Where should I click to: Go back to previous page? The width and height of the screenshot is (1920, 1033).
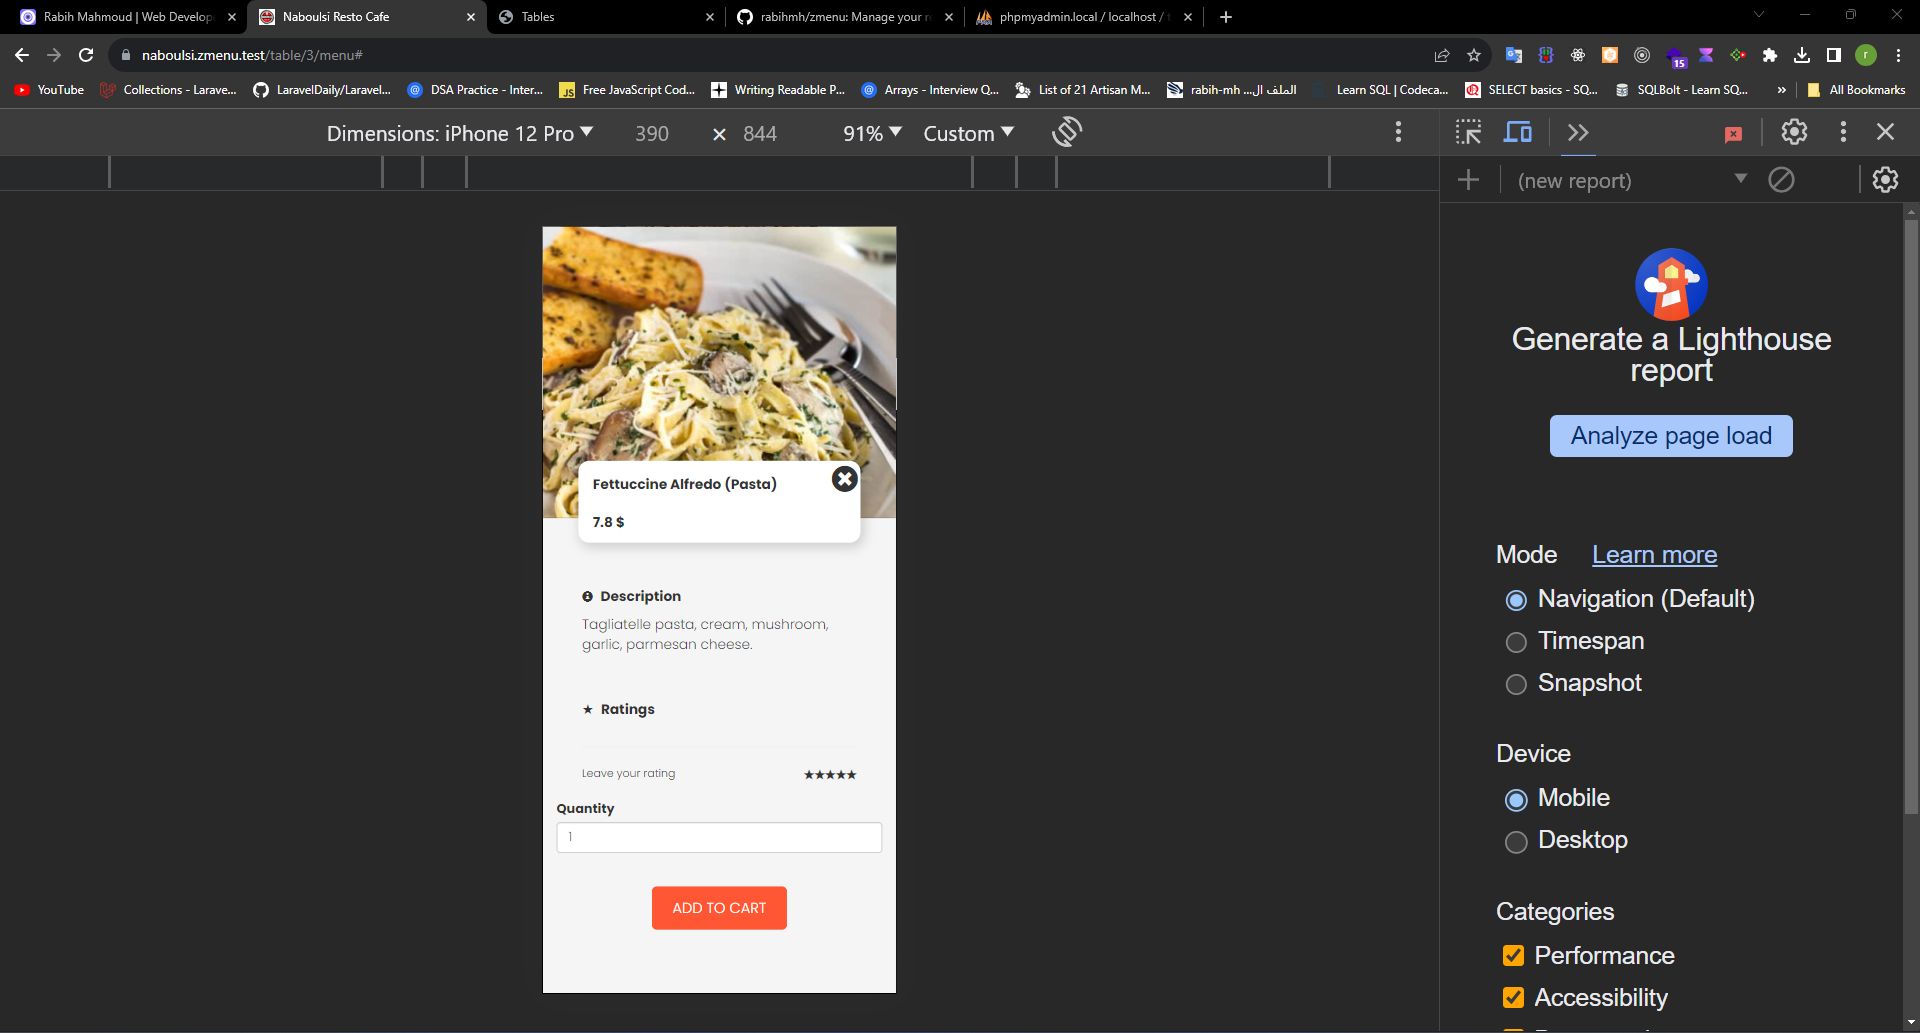22,55
